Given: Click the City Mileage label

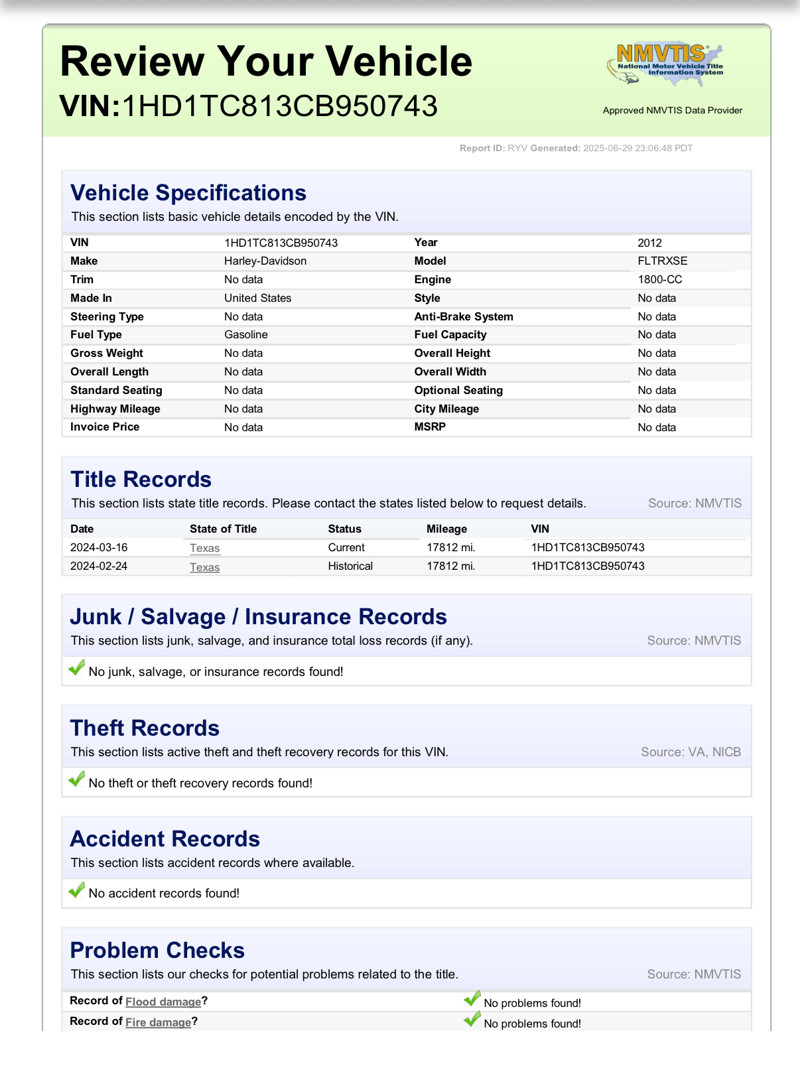Looking at the screenshot, I should [x=447, y=409].
